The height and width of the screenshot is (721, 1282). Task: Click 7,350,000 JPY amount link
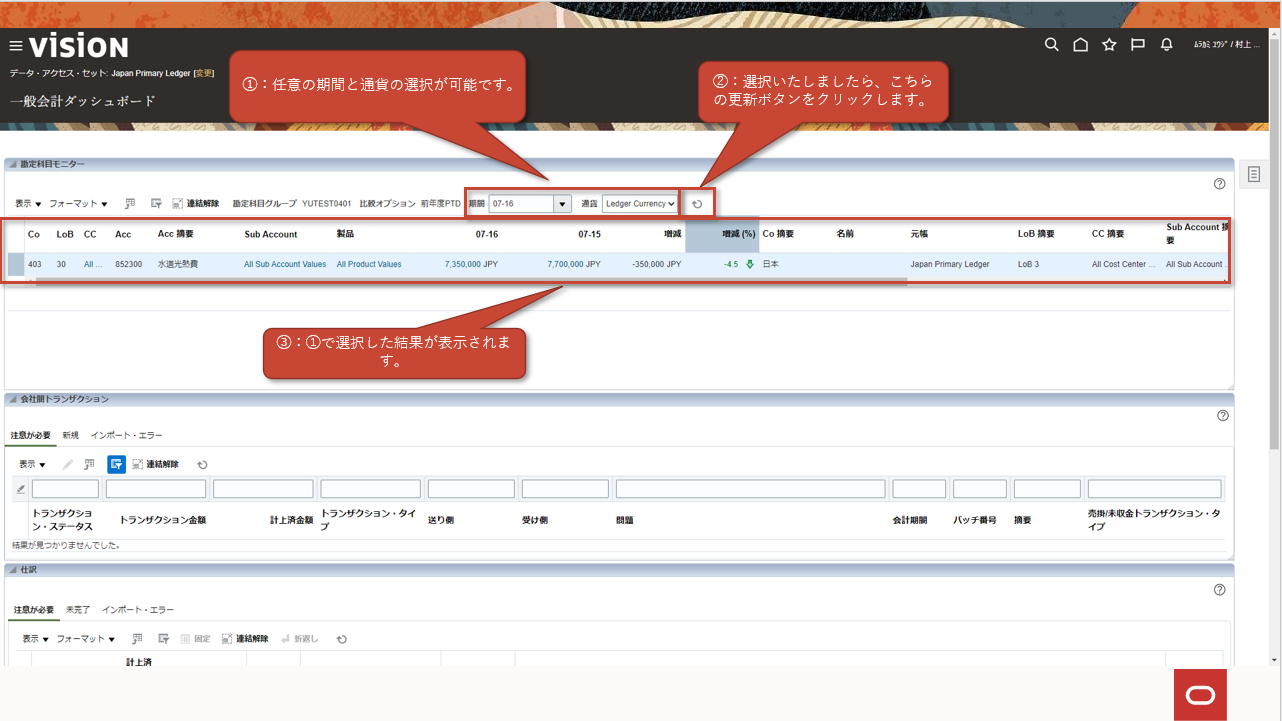click(471, 264)
